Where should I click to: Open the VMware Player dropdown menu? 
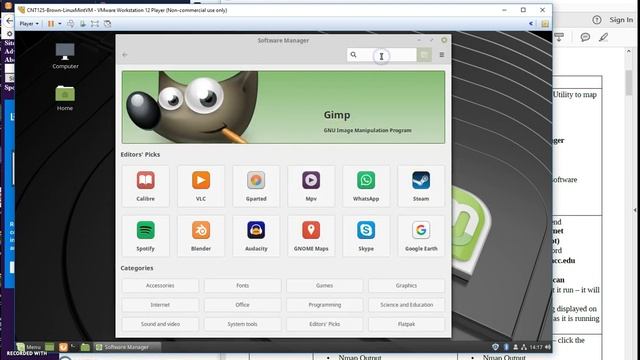click(29, 24)
